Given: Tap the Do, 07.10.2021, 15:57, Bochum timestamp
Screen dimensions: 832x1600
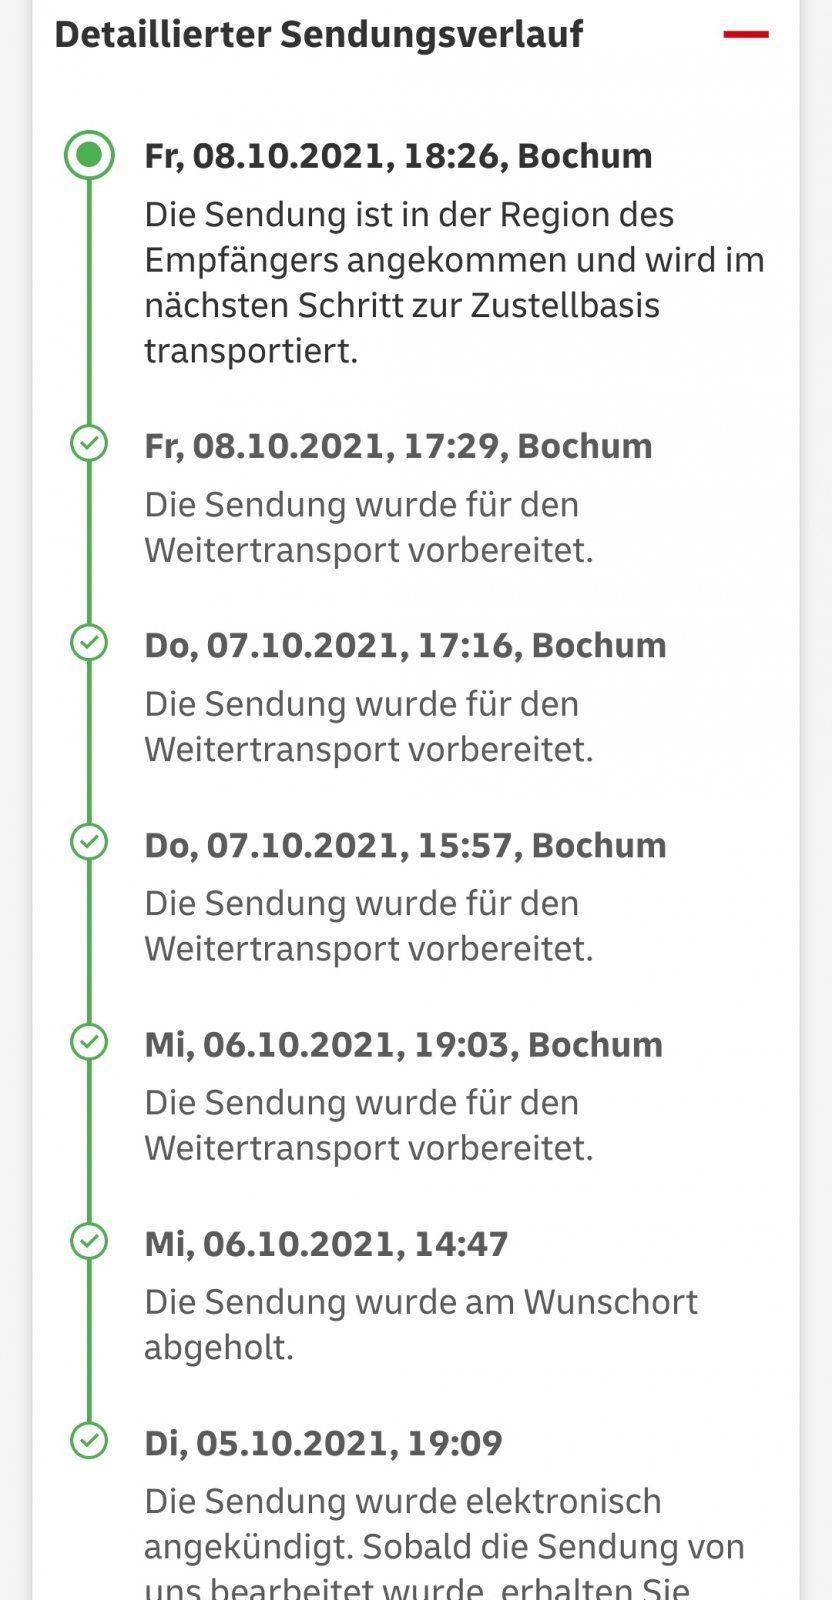Looking at the screenshot, I should [405, 845].
